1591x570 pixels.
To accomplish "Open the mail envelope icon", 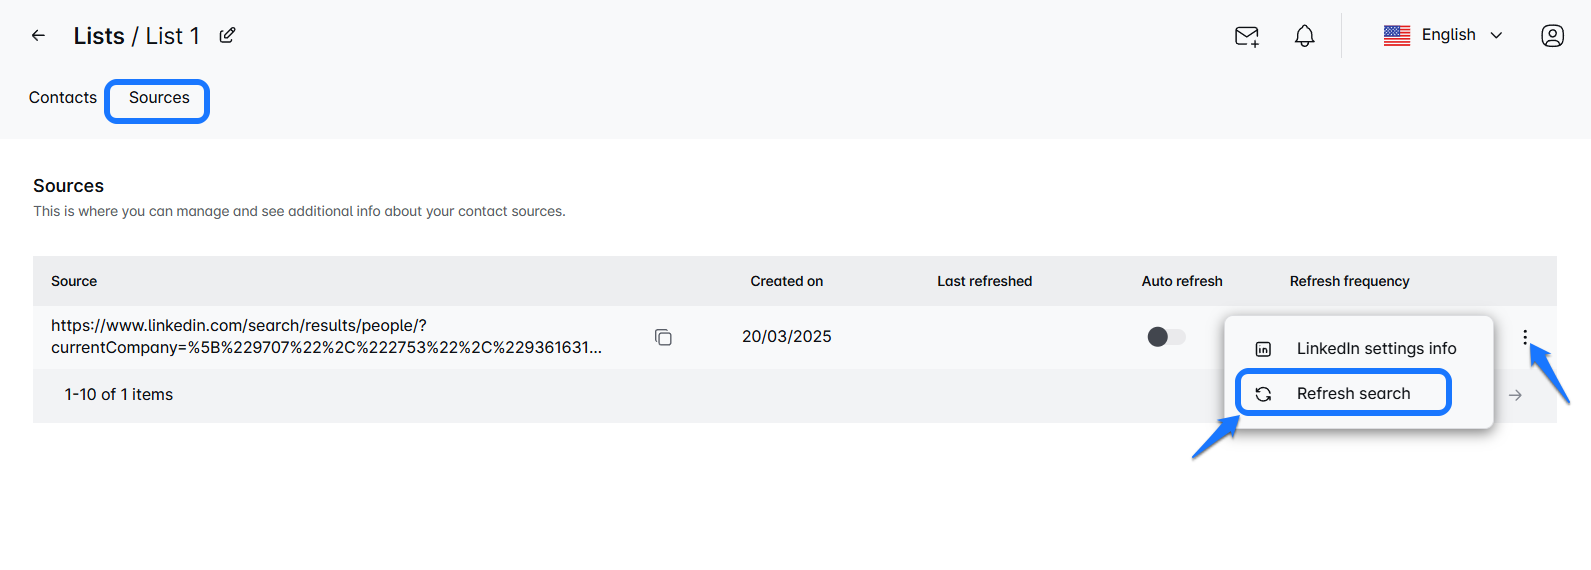I will click(1246, 36).
